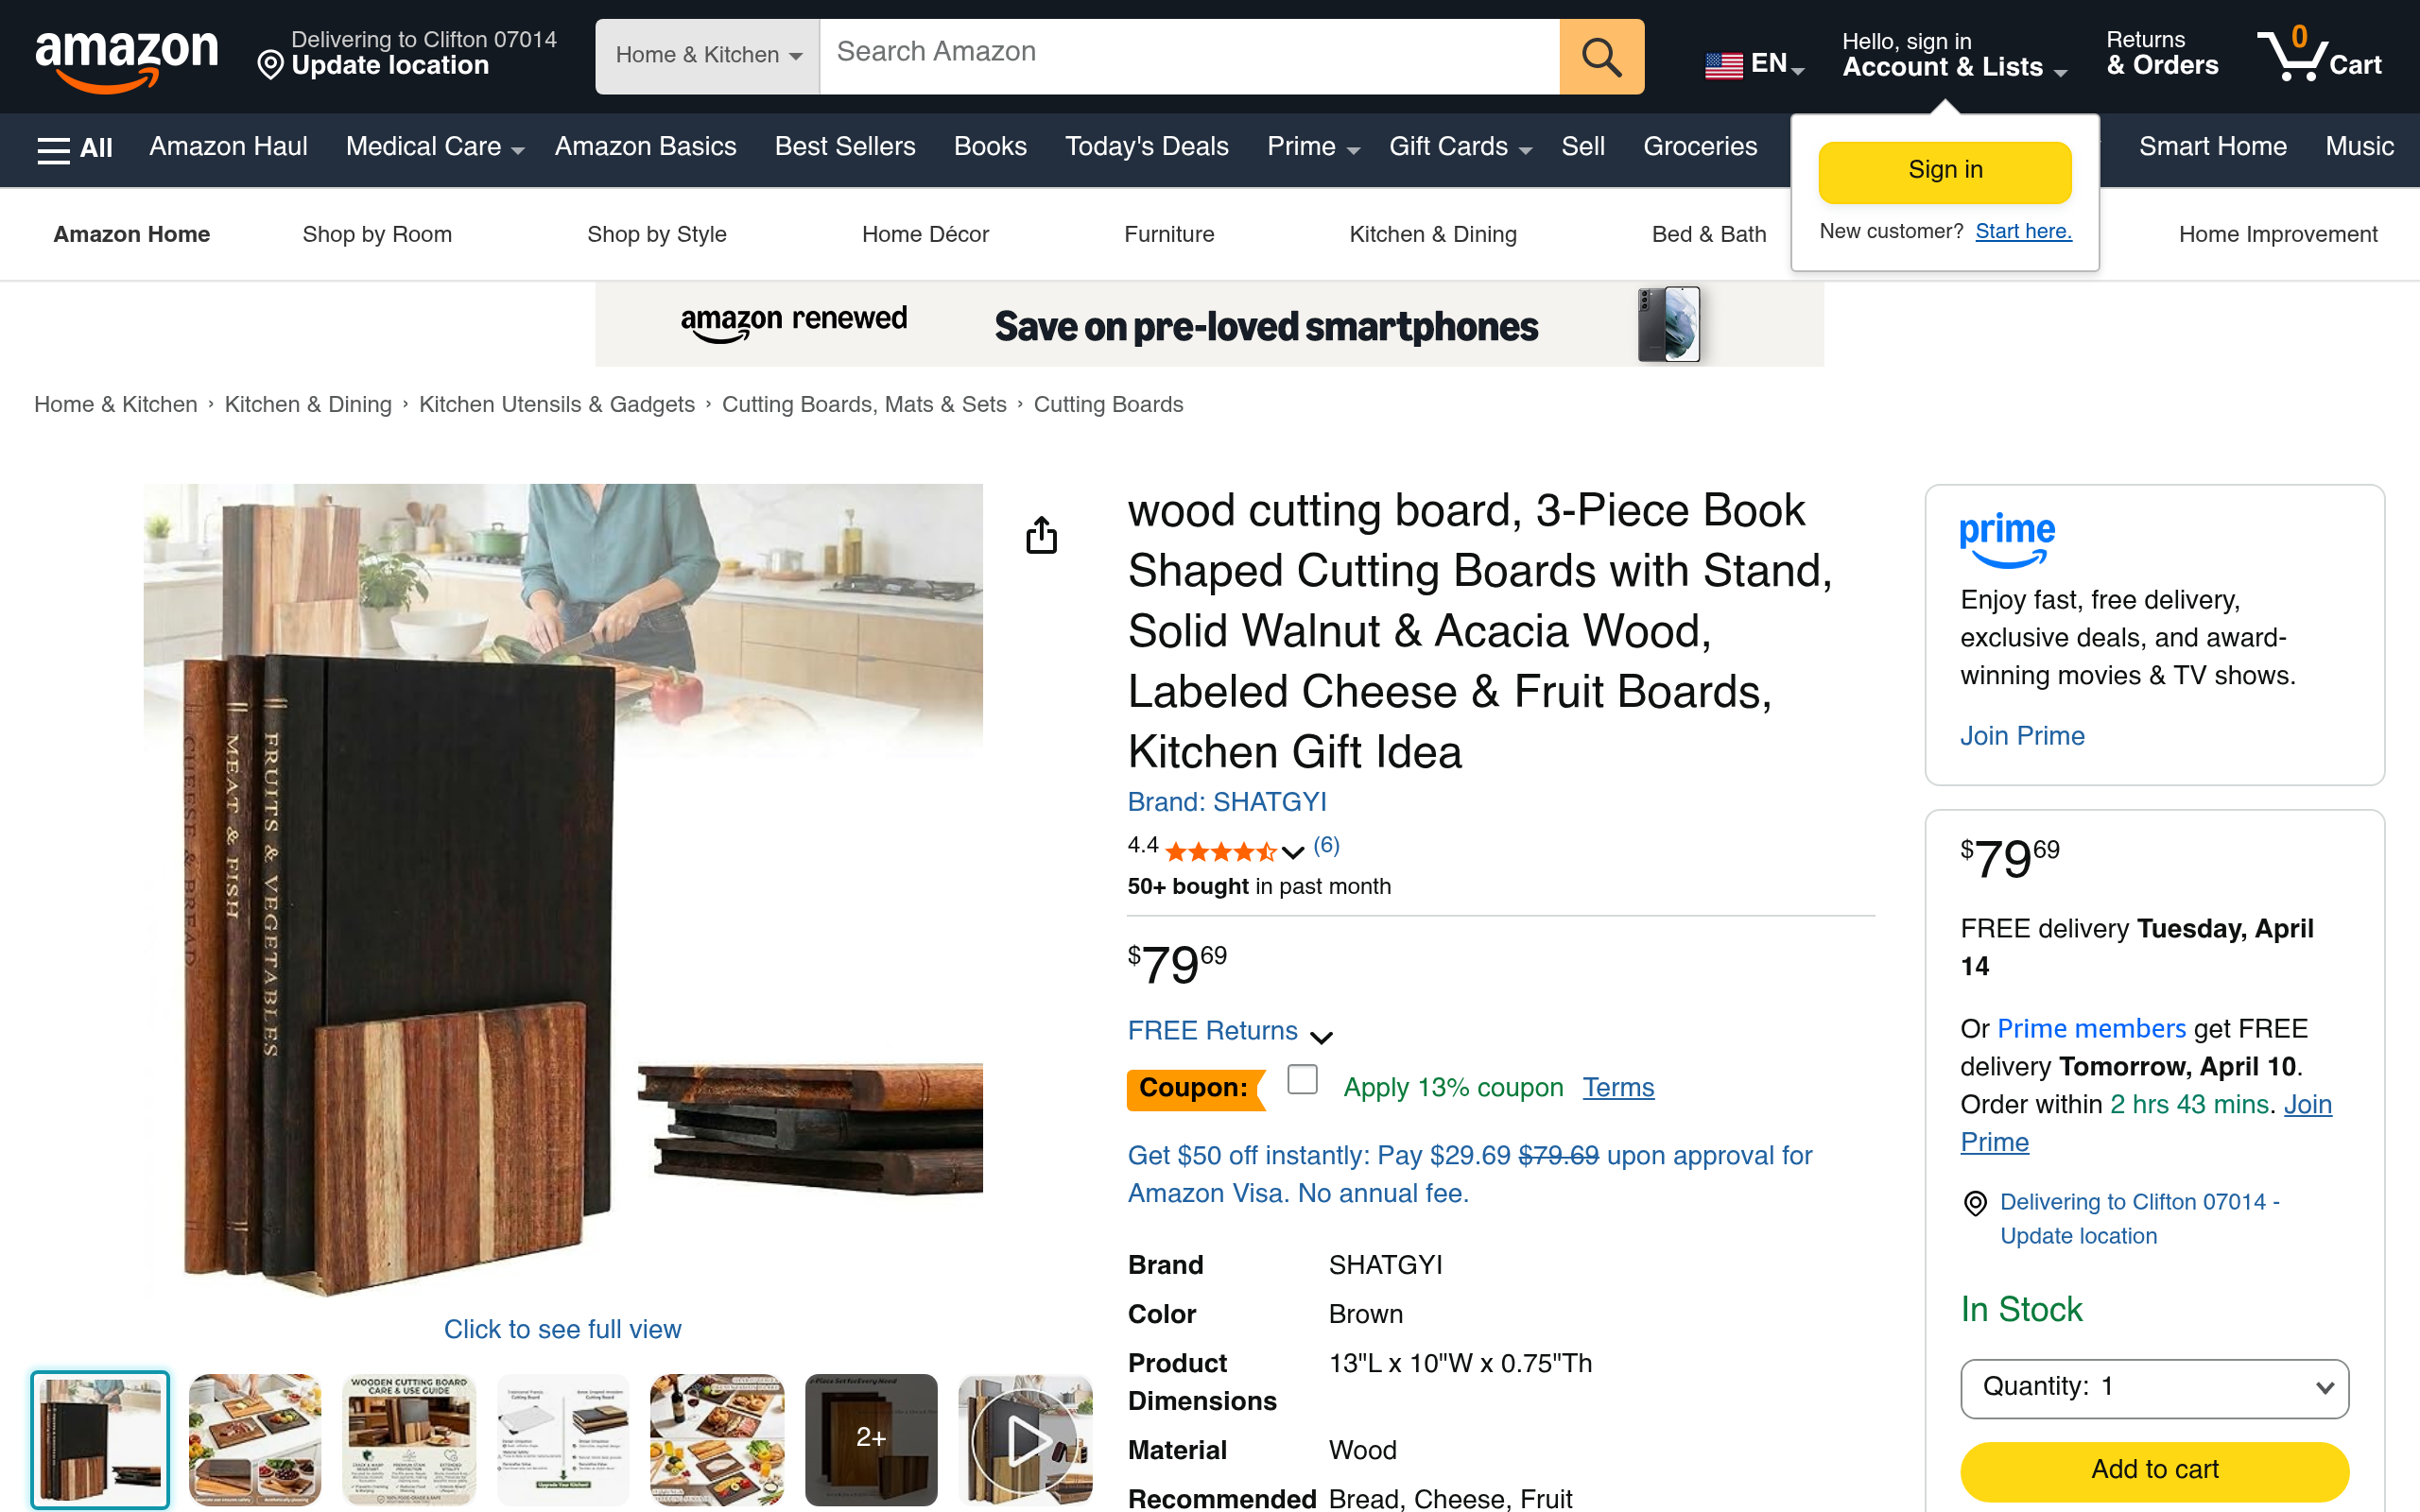2420x1512 pixels.
Task: Expand the star rating breakdown arrow
Action: point(1292,852)
